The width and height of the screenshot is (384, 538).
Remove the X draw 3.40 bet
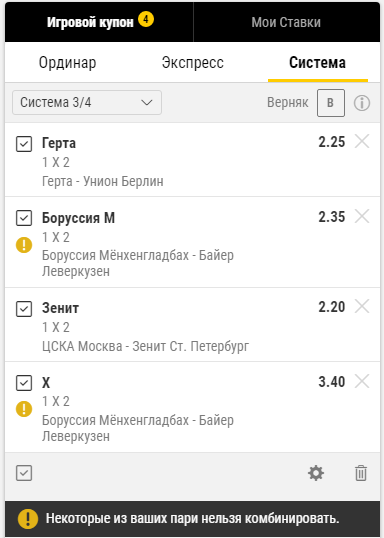[x=362, y=381]
